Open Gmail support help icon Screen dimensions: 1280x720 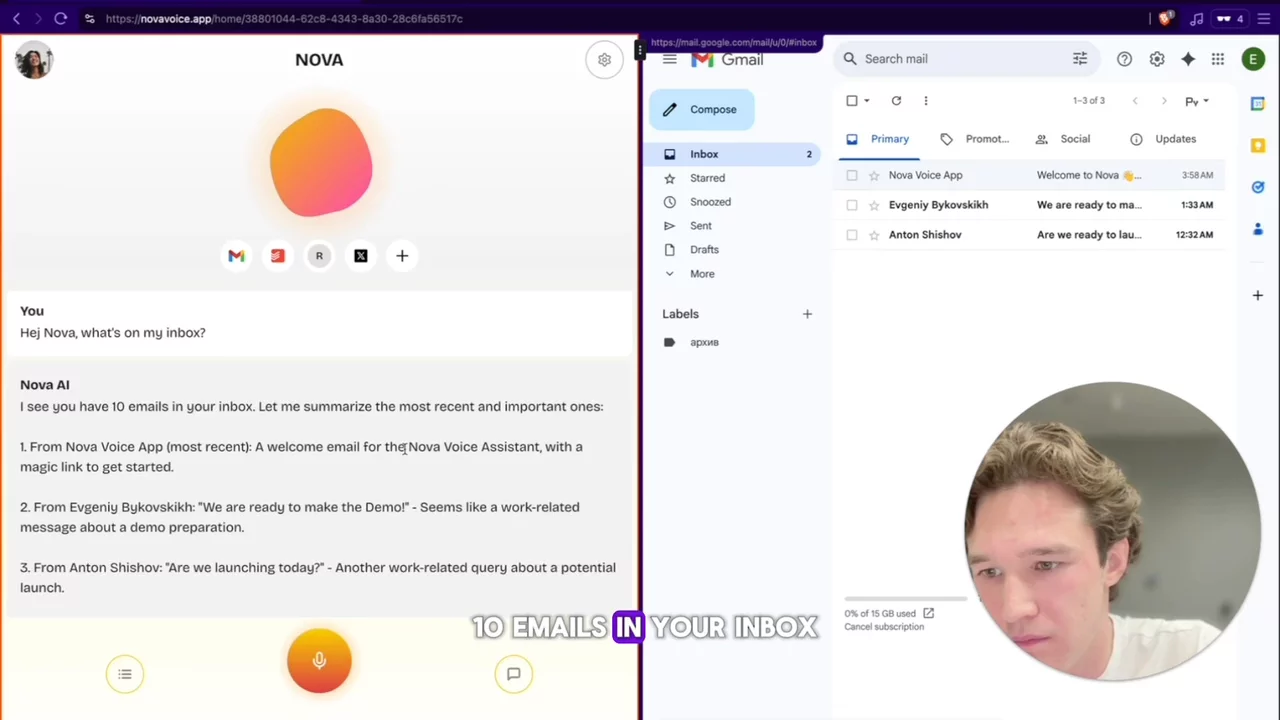click(x=1124, y=59)
